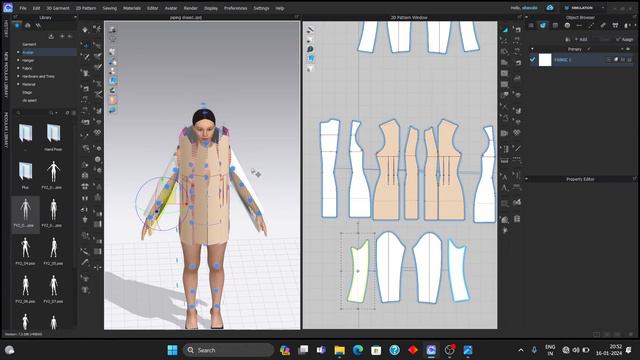Click the top pen-like icon in the 2D window
Viewport: 640px width, 360px height.
click(310, 30)
